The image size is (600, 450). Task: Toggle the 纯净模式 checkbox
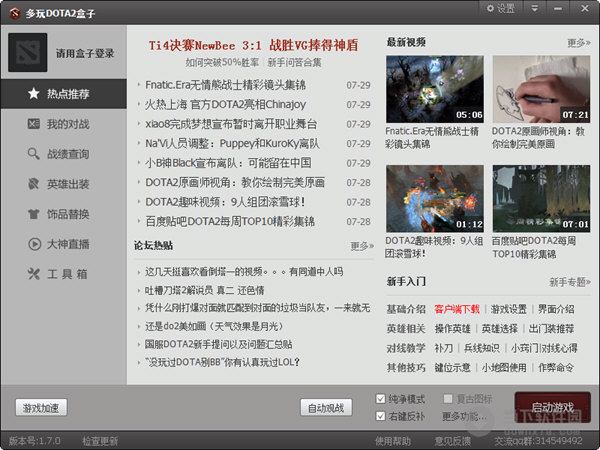tap(380, 399)
